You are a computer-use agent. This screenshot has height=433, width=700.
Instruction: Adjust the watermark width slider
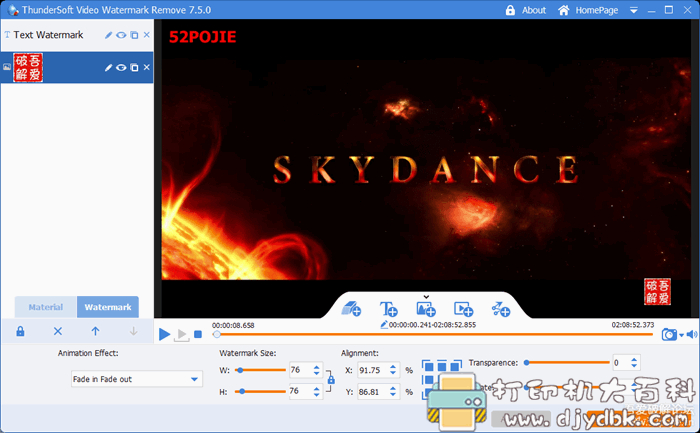261,370
